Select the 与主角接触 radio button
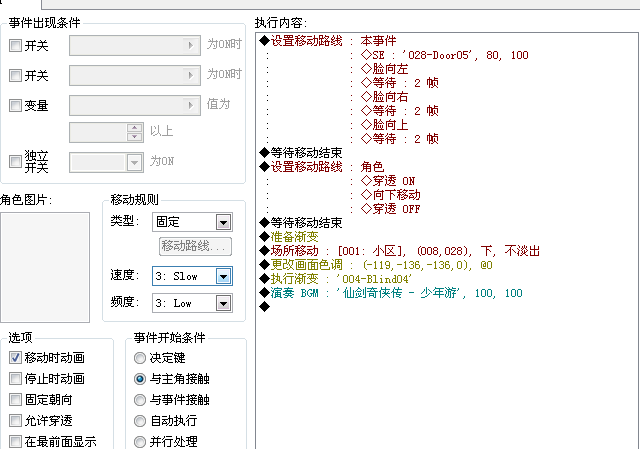Screen dimensions: 640x449 (x=140, y=379)
